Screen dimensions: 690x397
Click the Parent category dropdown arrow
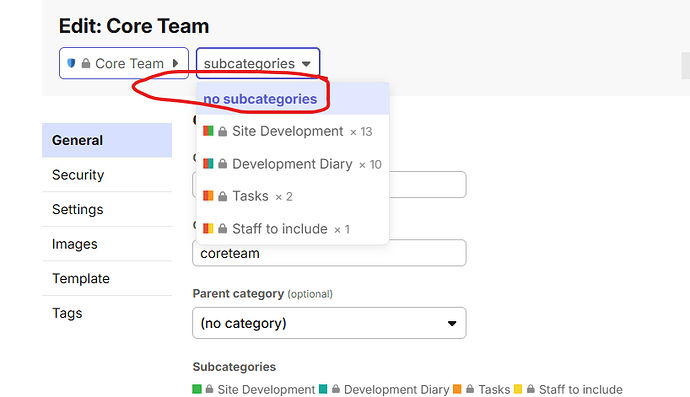coord(451,323)
